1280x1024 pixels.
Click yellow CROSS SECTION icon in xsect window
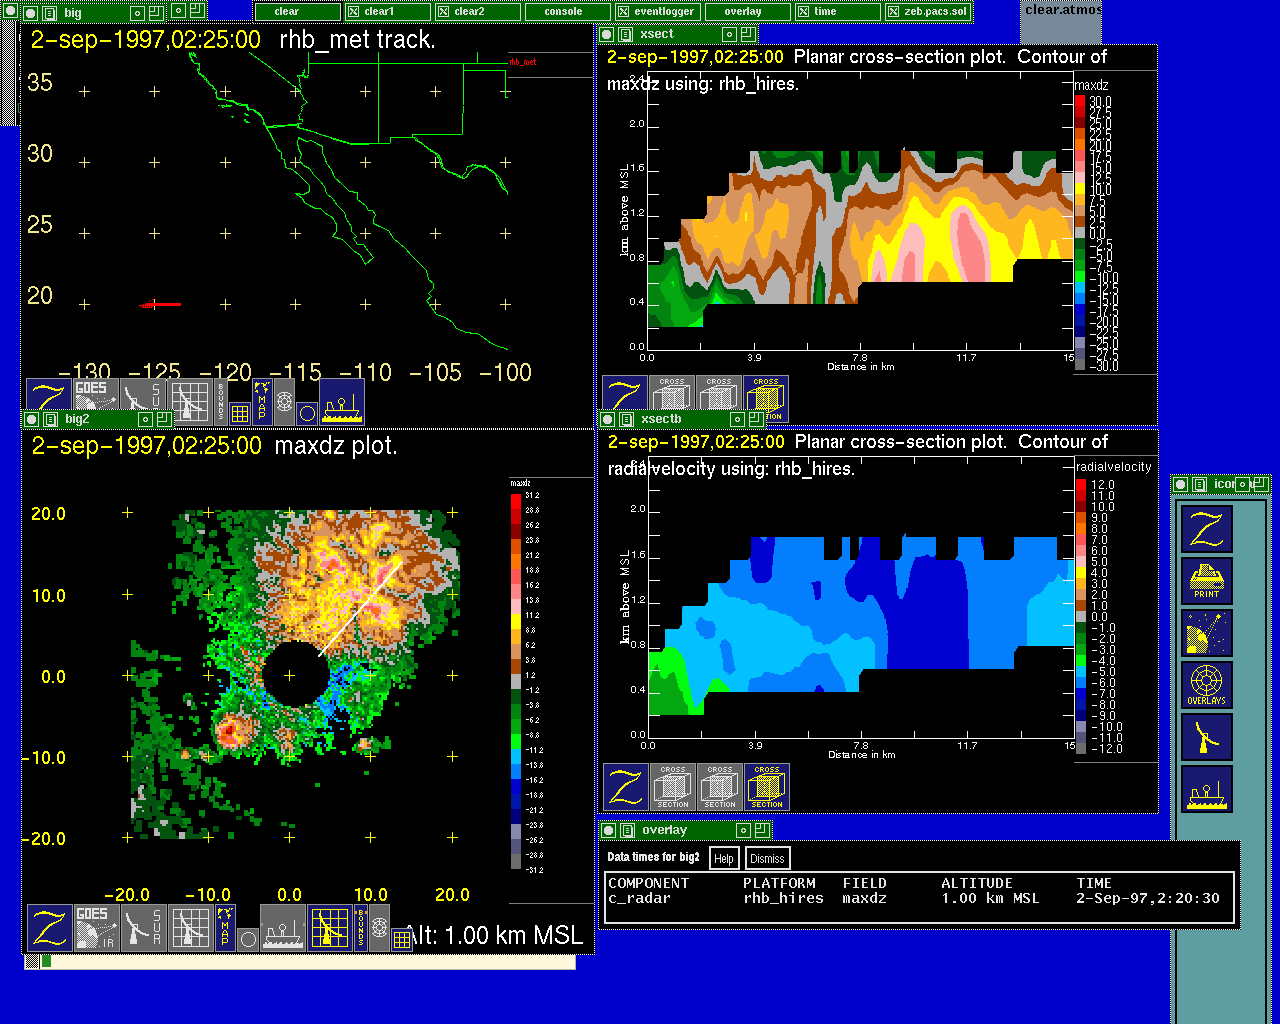tap(766, 398)
